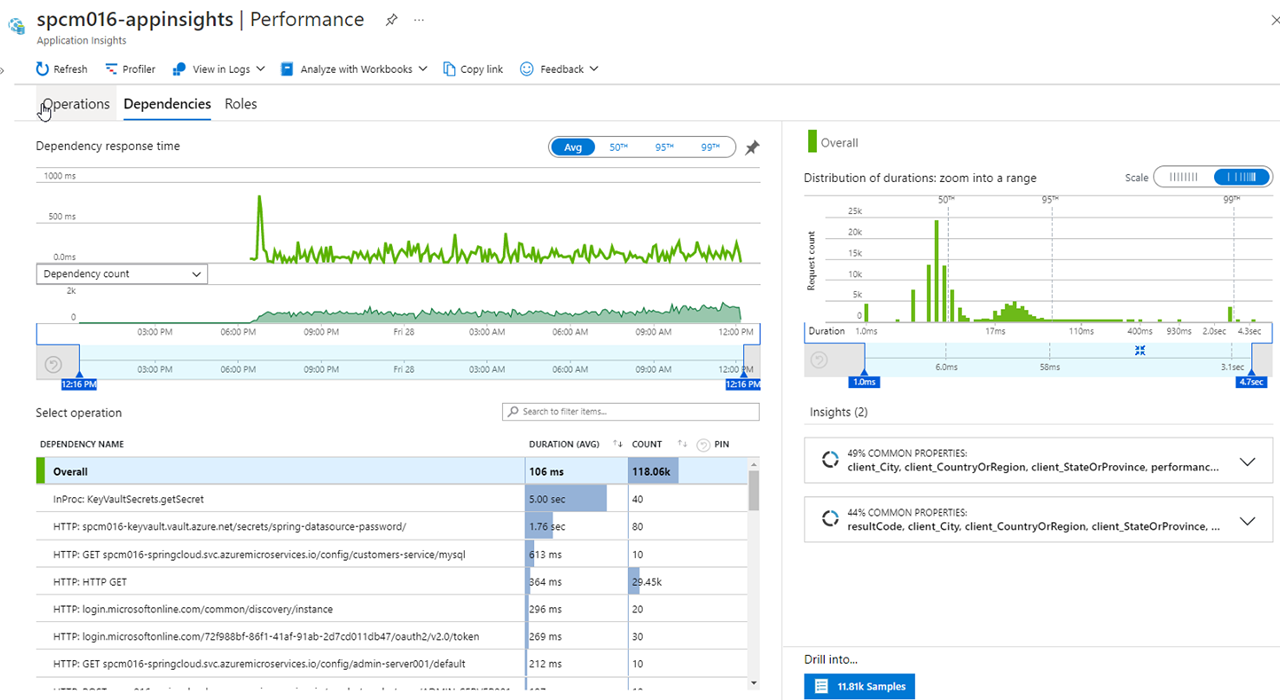Switch to the Roles tab
The width and height of the screenshot is (1280, 700).
click(x=241, y=104)
